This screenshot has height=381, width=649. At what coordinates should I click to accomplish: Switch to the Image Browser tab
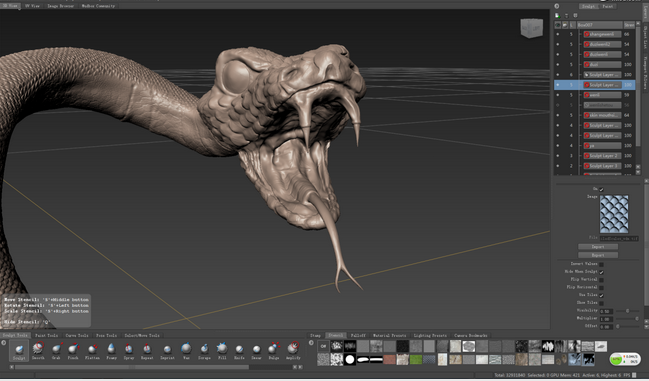[x=60, y=6]
